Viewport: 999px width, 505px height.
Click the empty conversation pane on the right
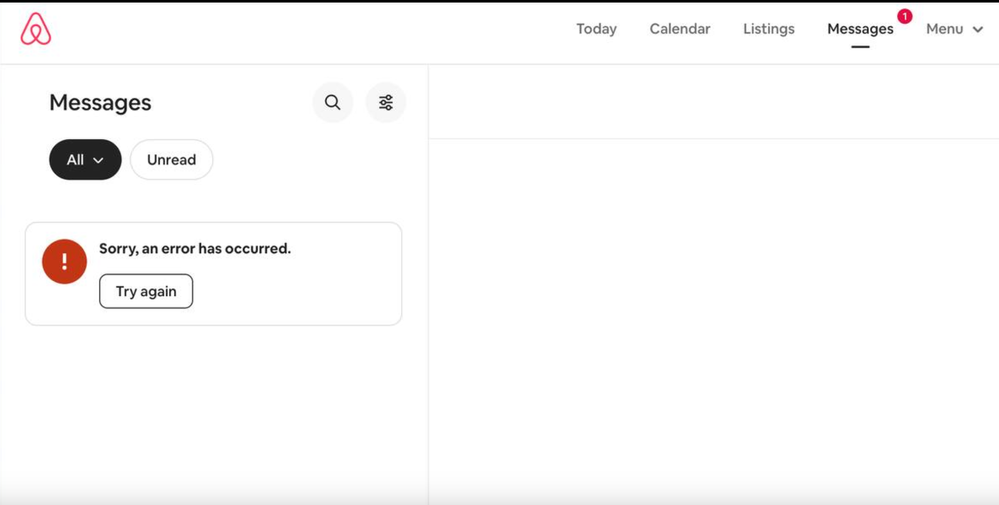point(713,320)
